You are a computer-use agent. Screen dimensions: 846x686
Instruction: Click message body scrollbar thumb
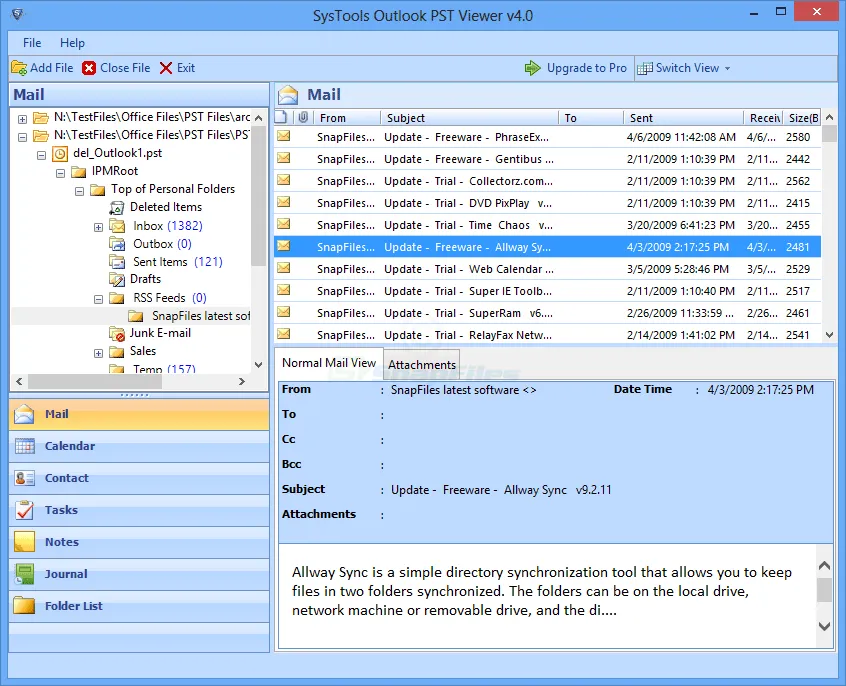pyautogui.click(x=824, y=589)
